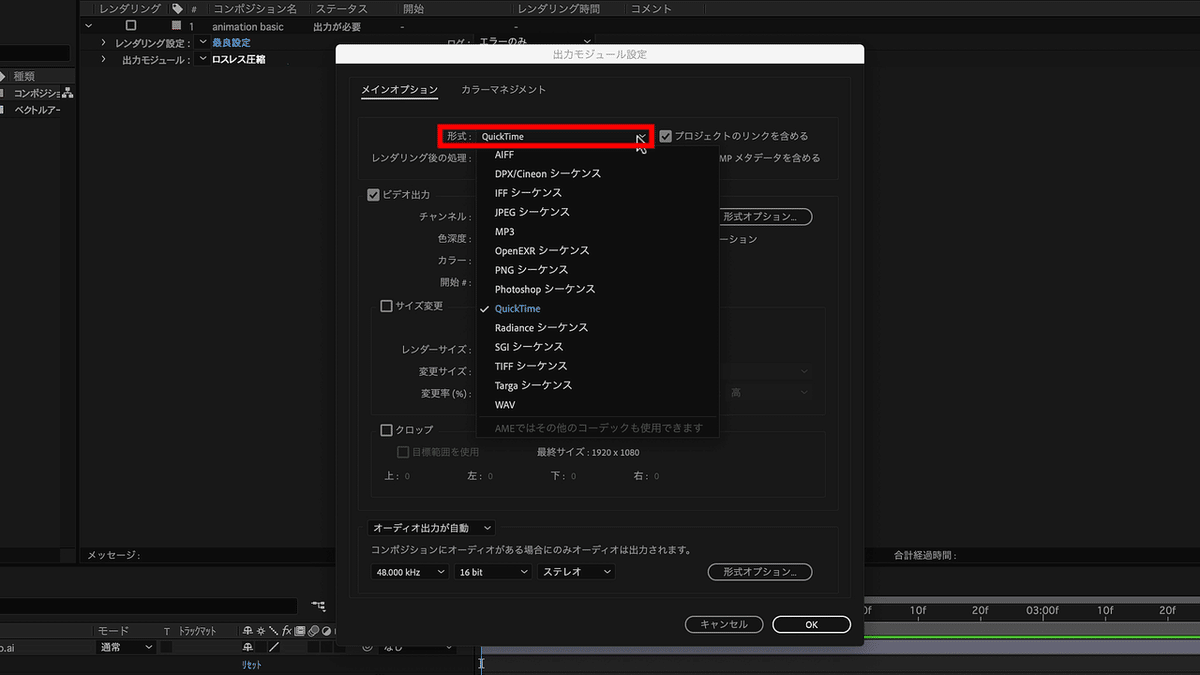
Task: Click the collapse transformations sun icon
Action: coord(261,631)
